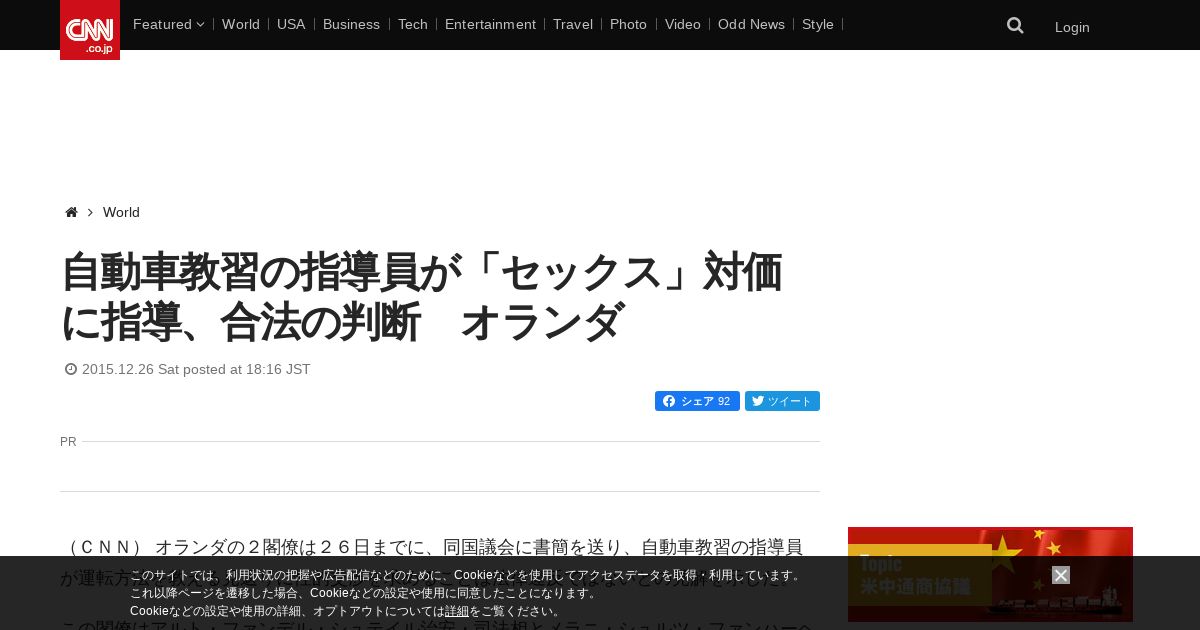
Task: Expand the Featured dropdown menu
Action: (168, 24)
